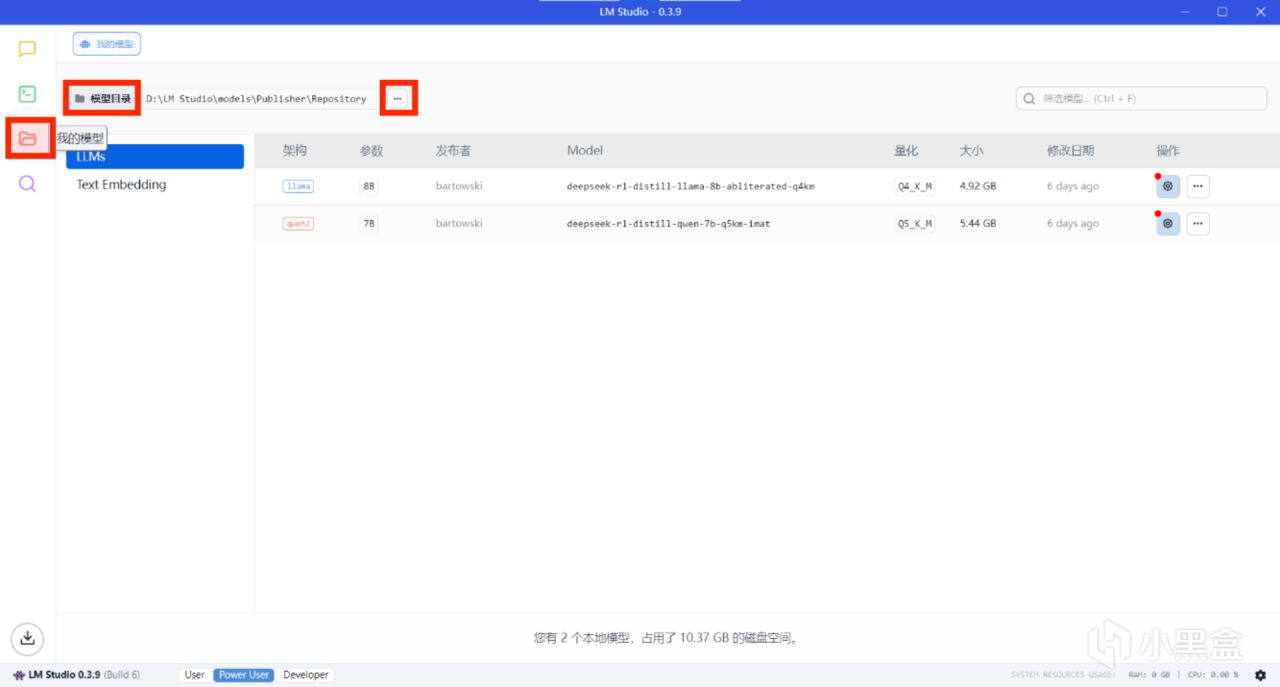Image resolution: width=1280 pixels, height=687 pixels.
Task: Open the Chat section in sidebar
Action: (x=27, y=49)
